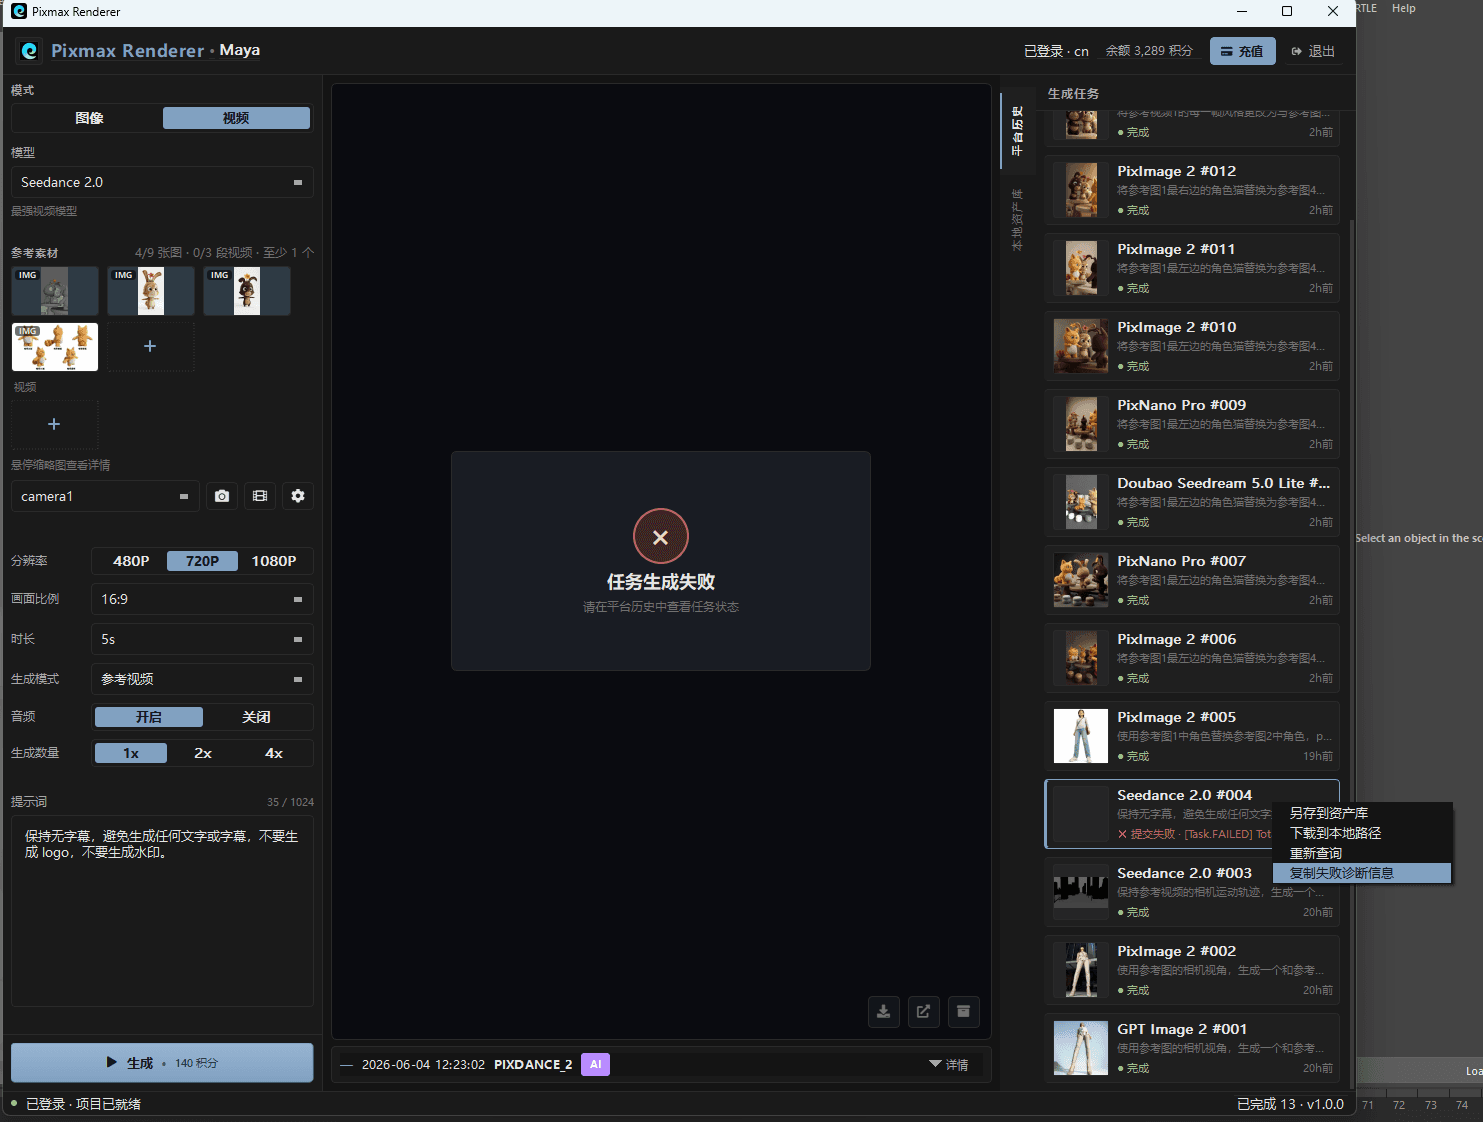
Task: Turn audio on with 开启
Action: tap(149, 717)
